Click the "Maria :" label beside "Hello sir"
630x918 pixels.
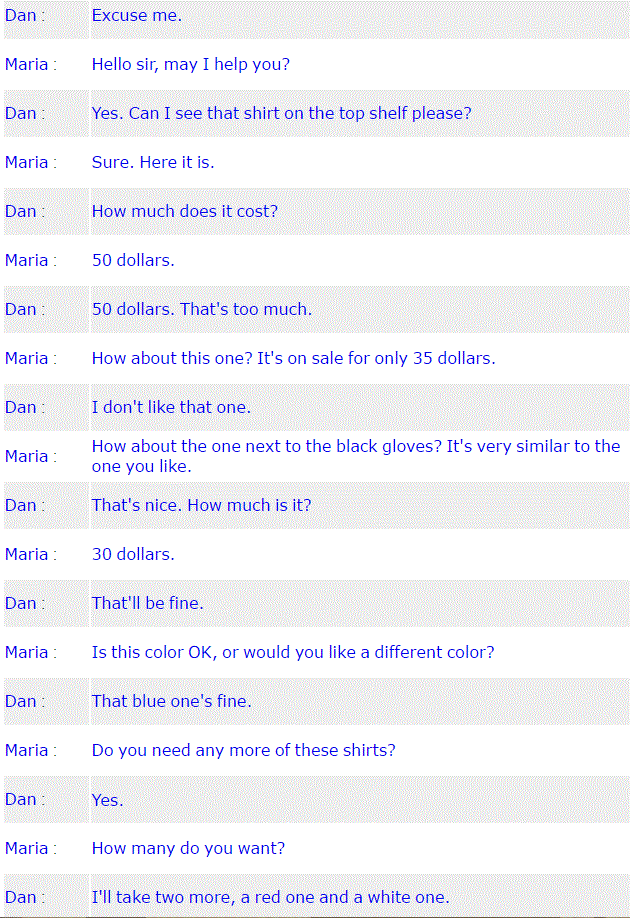click(x=31, y=64)
